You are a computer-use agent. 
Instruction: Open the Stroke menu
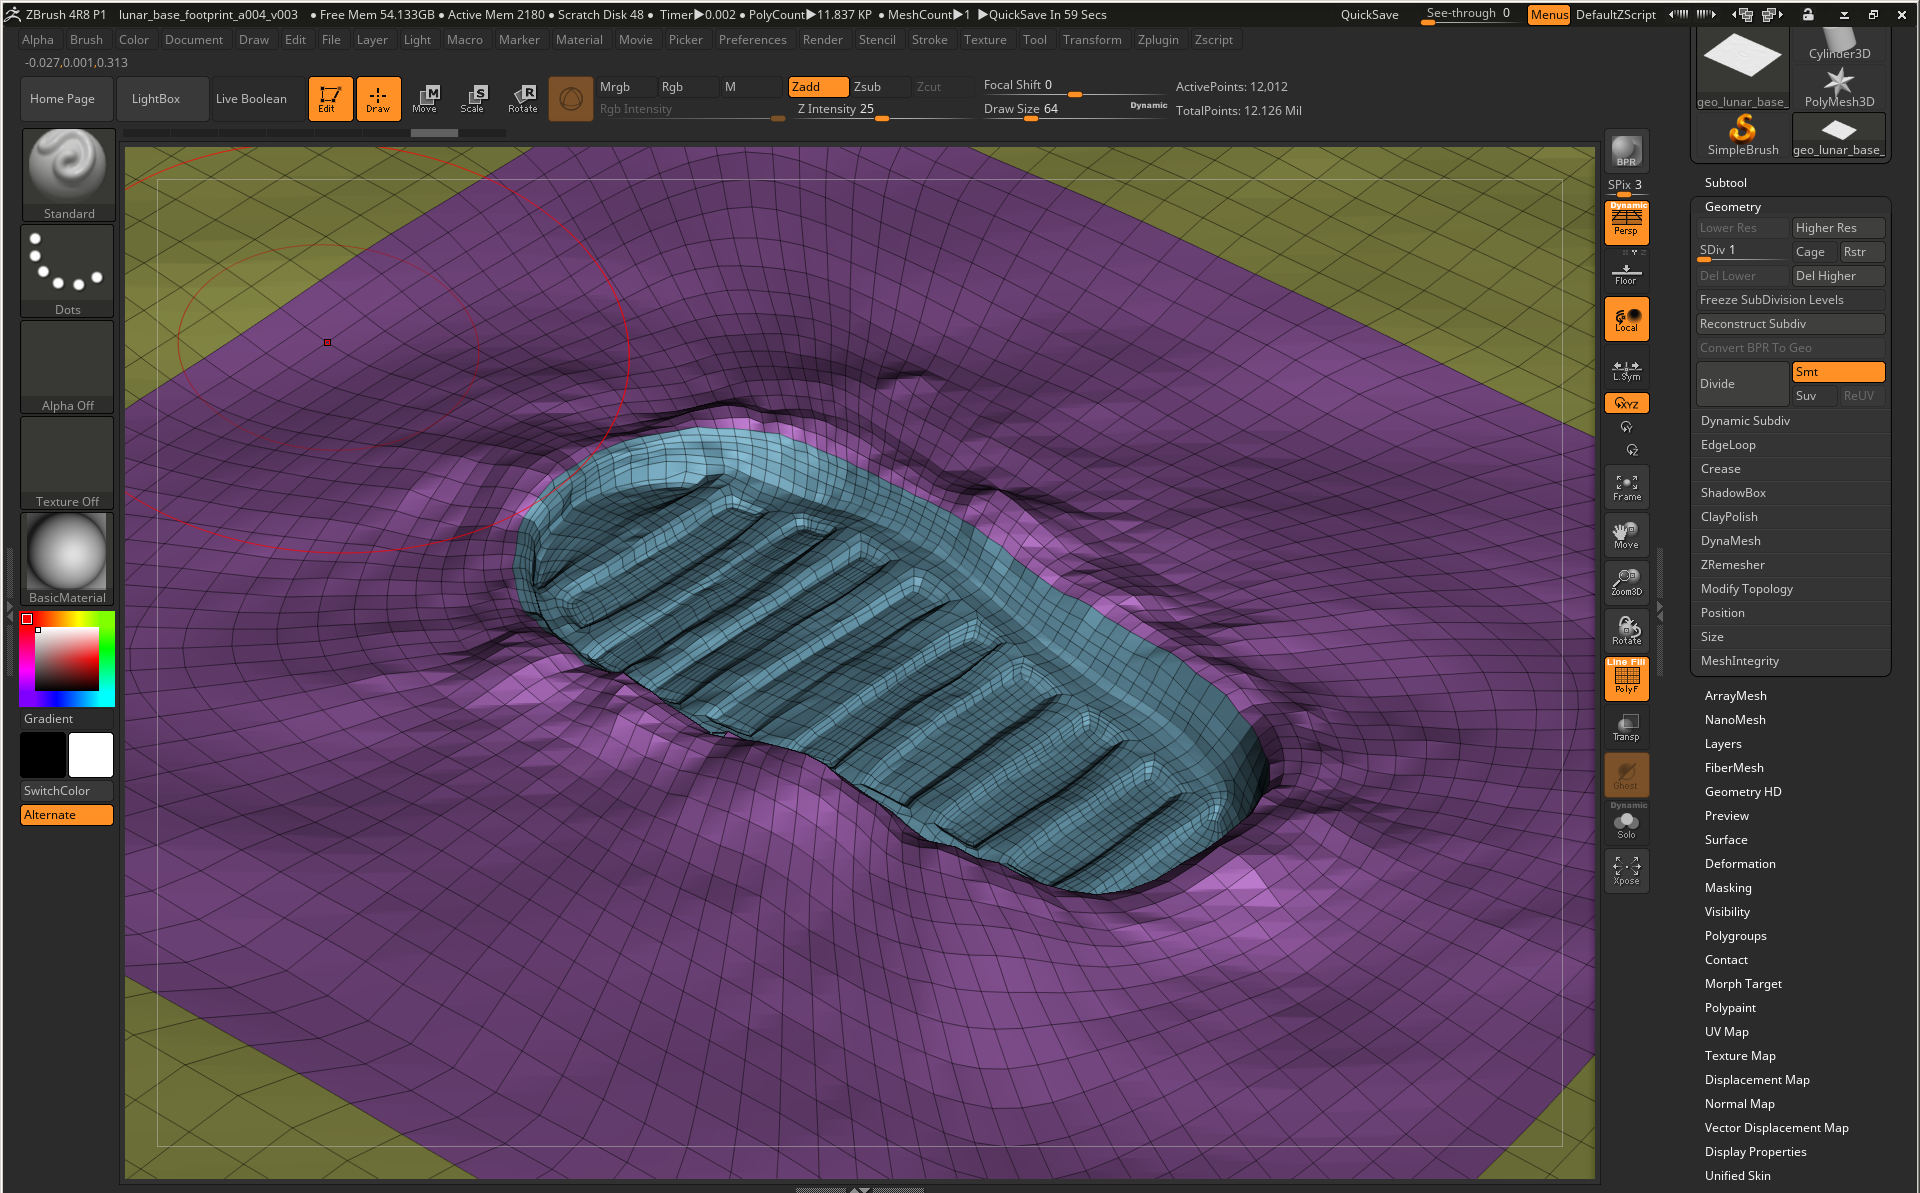929,40
